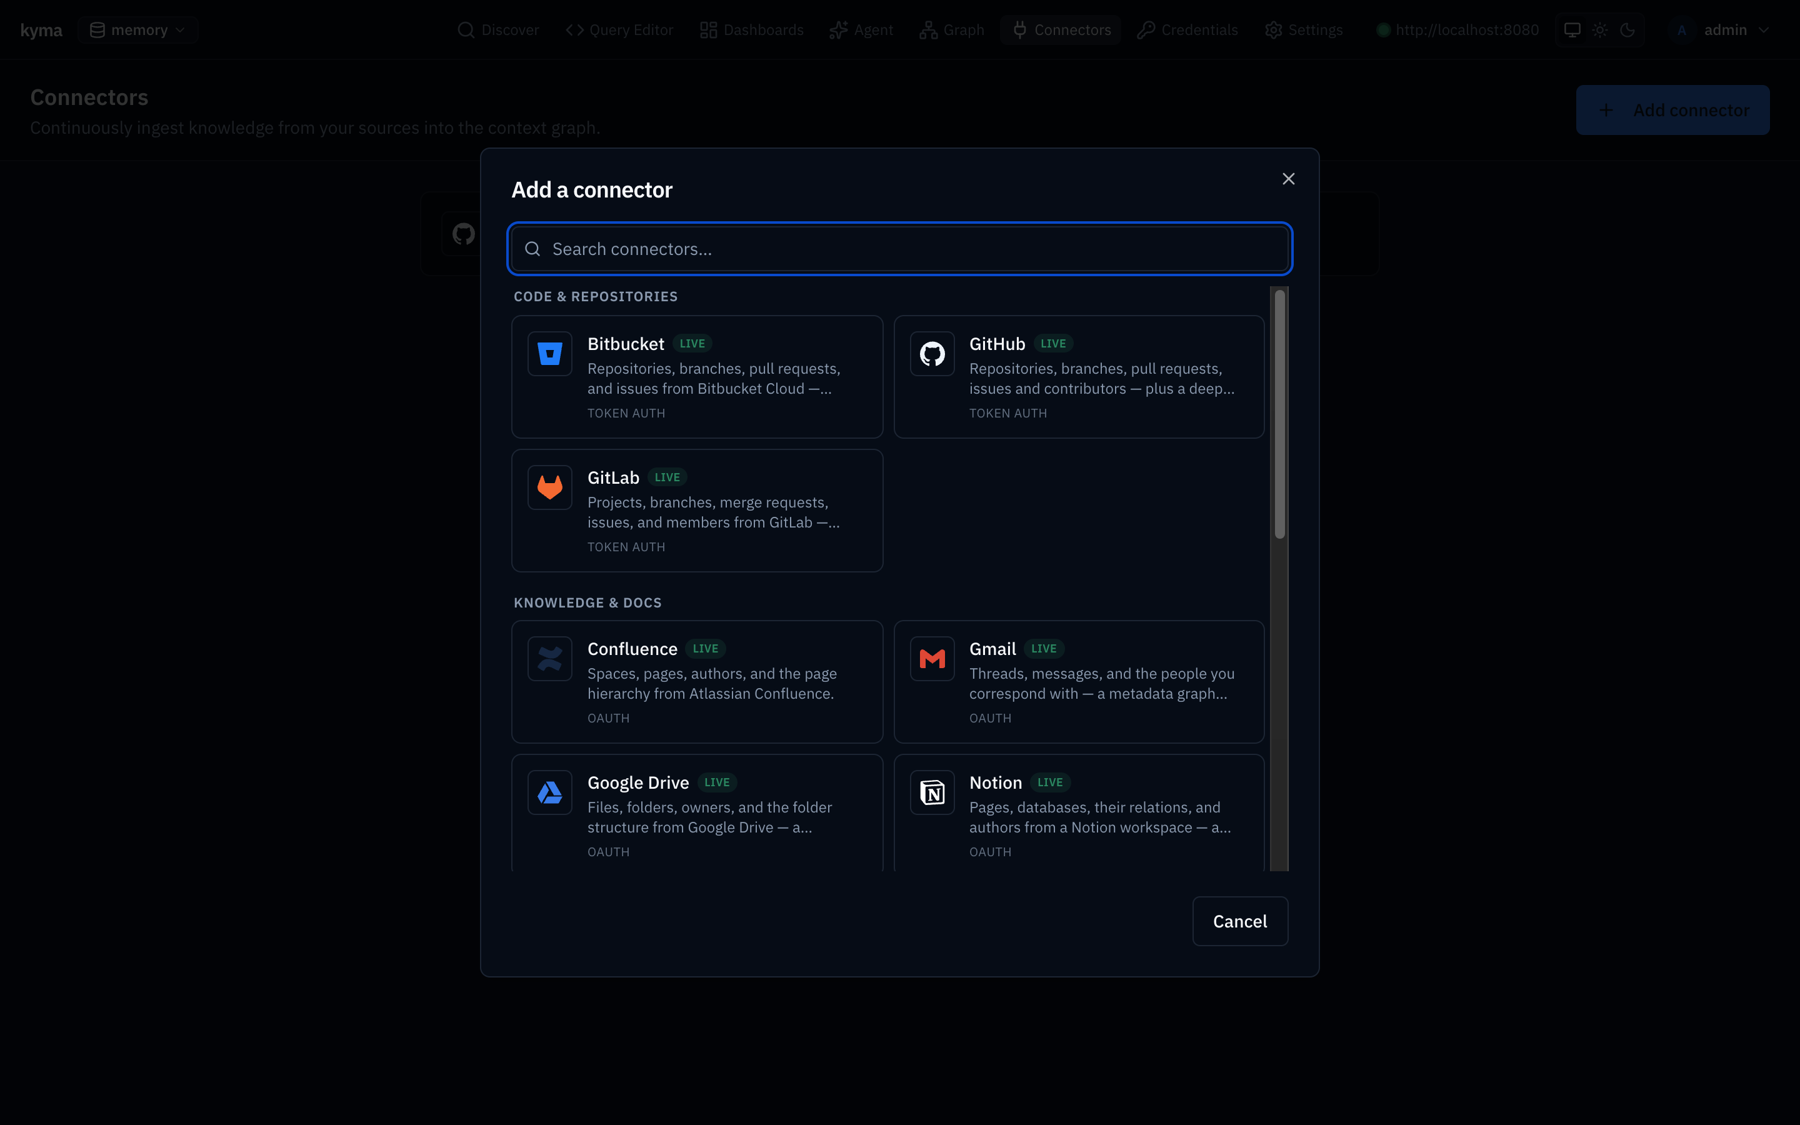Click the Add a connector dialog title

click(x=592, y=190)
